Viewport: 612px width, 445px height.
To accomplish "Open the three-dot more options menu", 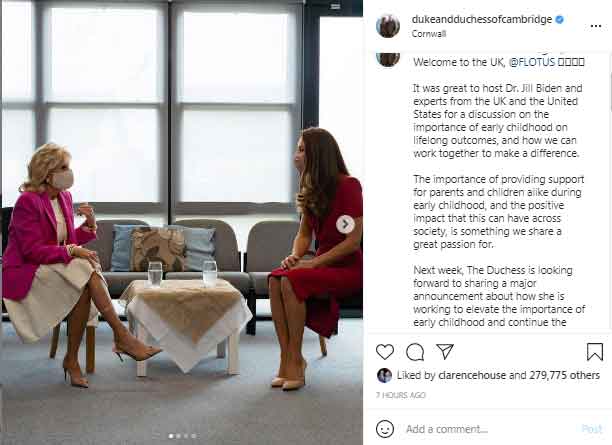I will (x=596, y=26).
